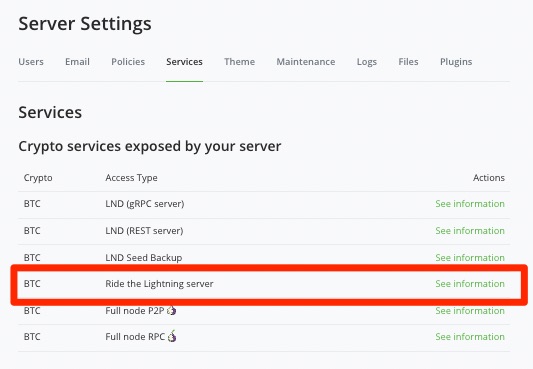This screenshot has height=369, width=533.
Task: Click the 'Actions' column header
Action: point(489,178)
